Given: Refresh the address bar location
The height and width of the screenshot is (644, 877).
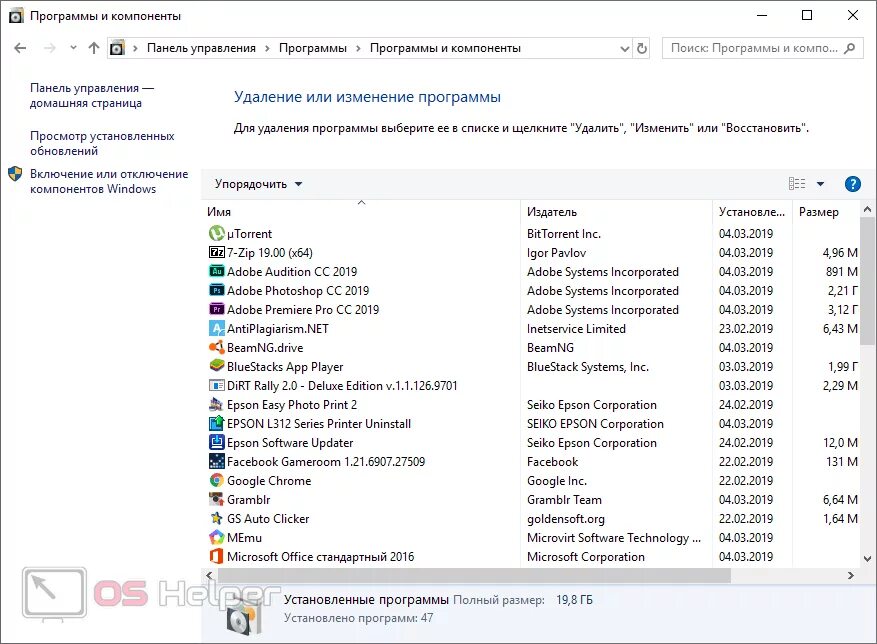Looking at the screenshot, I should tap(642, 48).
